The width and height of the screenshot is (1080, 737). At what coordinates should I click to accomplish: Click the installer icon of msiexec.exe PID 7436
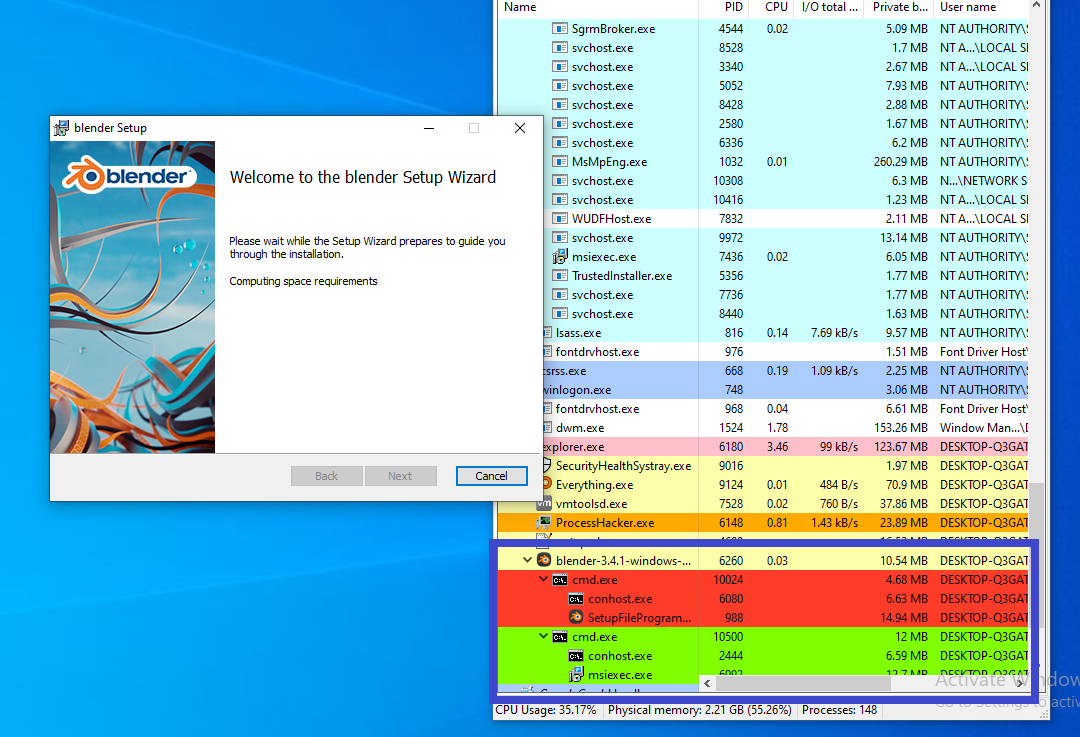tap(561, 256)
